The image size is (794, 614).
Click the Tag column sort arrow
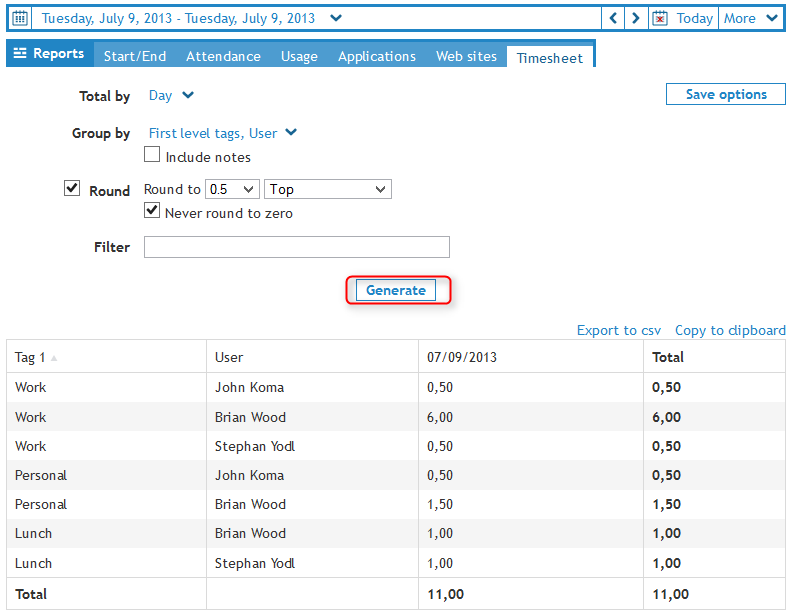pos(54,358)
